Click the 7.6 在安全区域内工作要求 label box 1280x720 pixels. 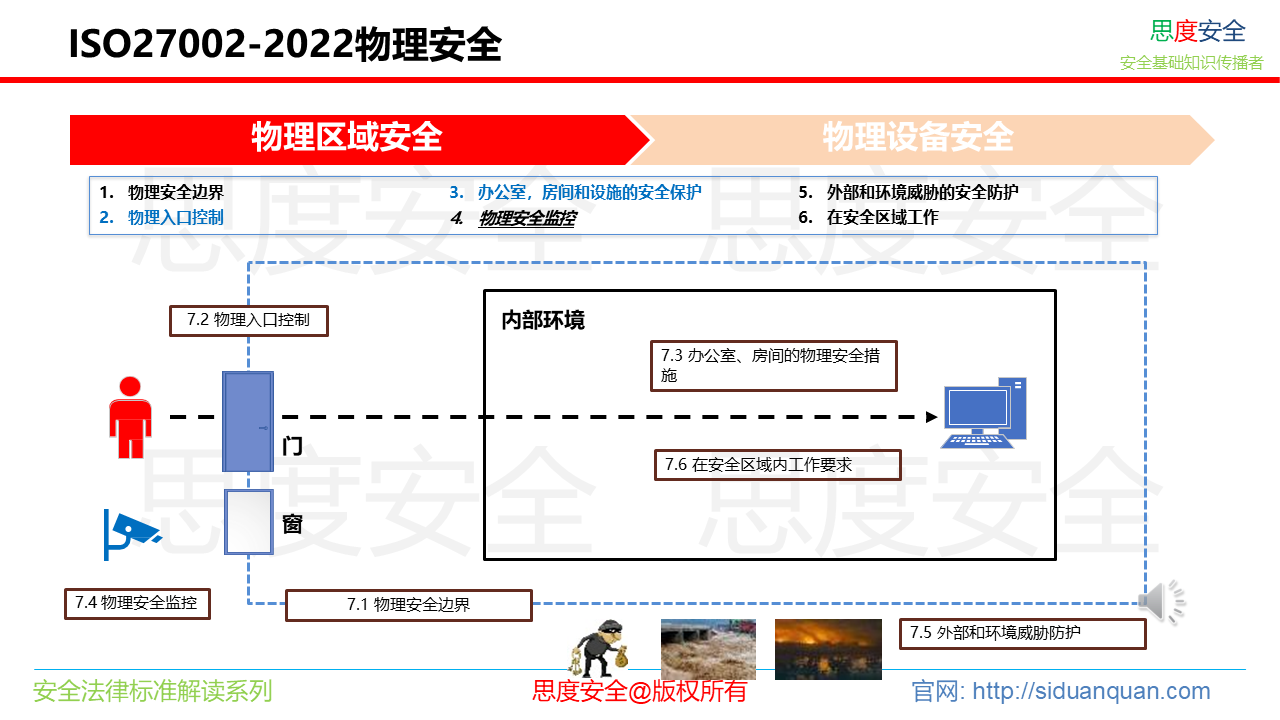(x=777, y=465)
